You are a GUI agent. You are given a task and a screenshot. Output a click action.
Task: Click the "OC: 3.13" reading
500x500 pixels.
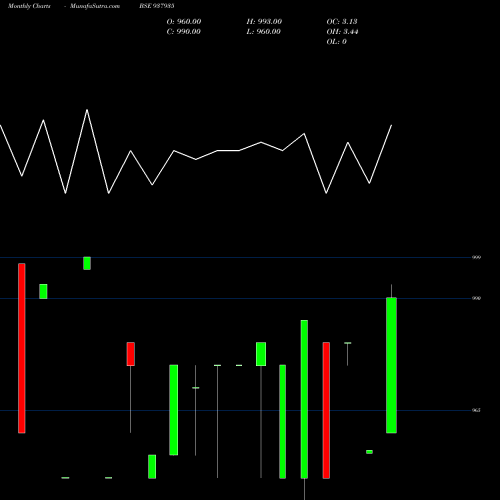tap(342, 22)
